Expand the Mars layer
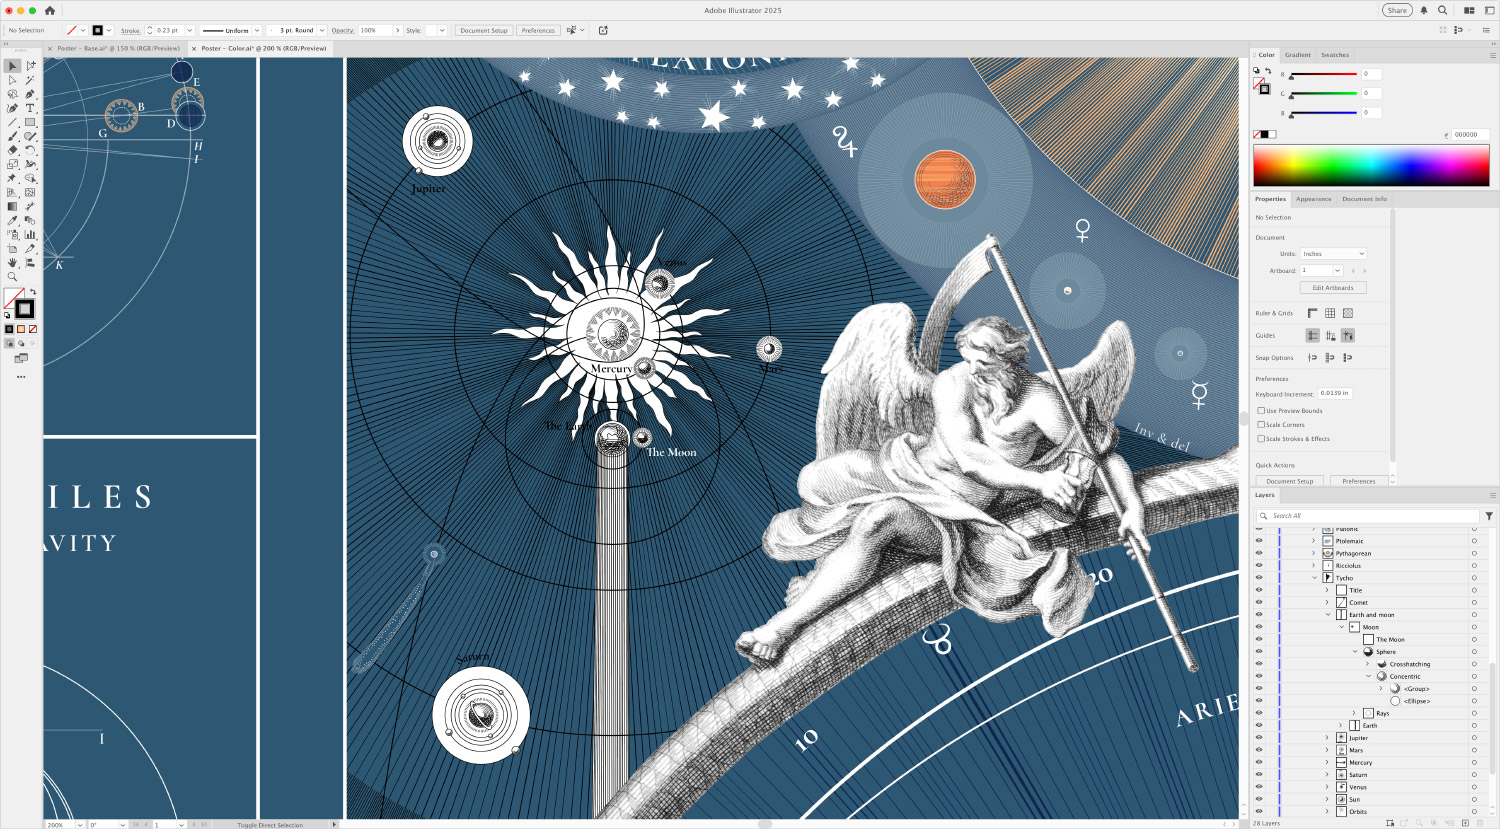 pos(1328,750)
